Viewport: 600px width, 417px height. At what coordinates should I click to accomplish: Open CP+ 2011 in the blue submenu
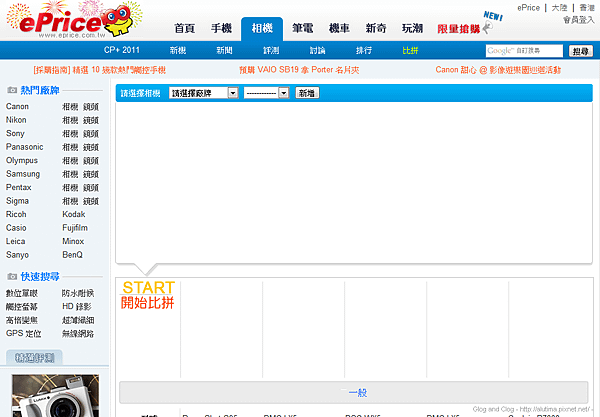click(122, 50)
